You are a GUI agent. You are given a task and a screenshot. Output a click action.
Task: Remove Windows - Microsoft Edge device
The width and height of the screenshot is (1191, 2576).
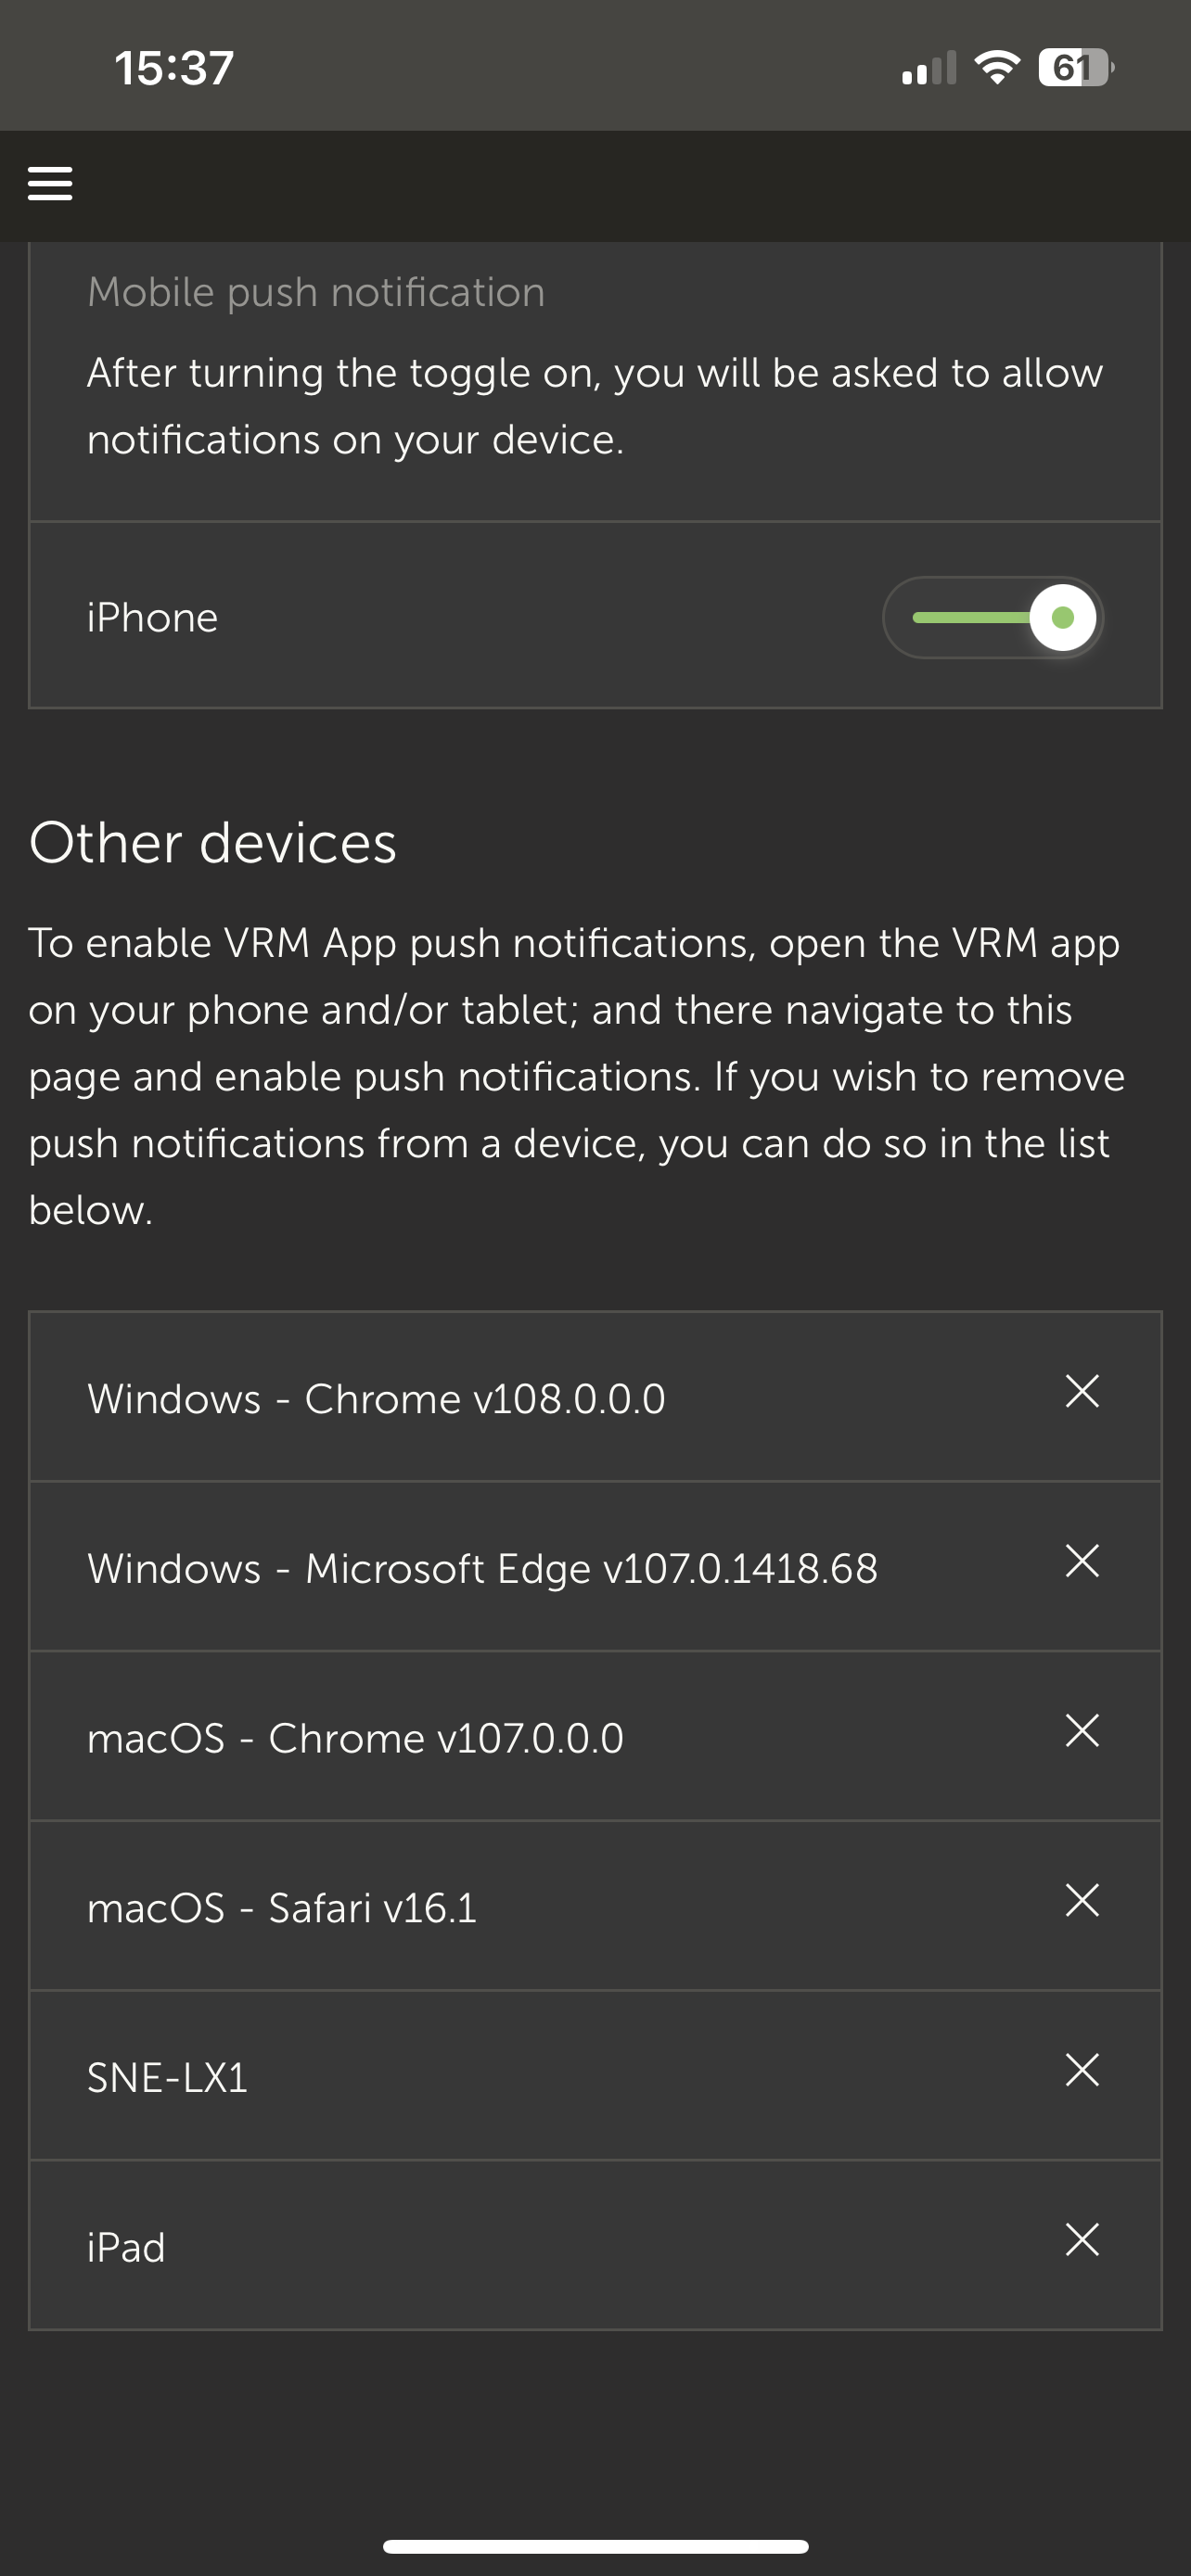[x=1083, y=1562]
